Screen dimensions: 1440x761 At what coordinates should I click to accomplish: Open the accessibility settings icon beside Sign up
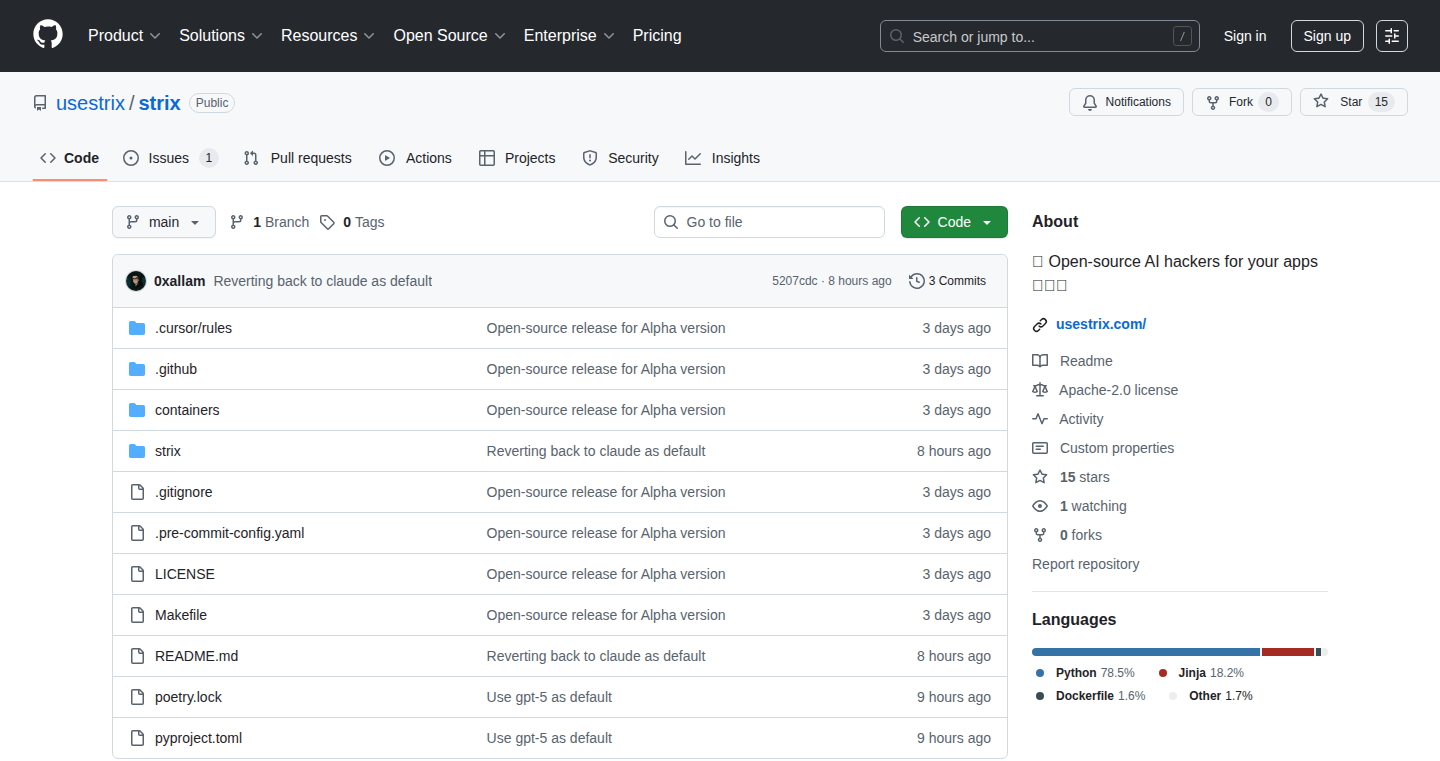1392,36
